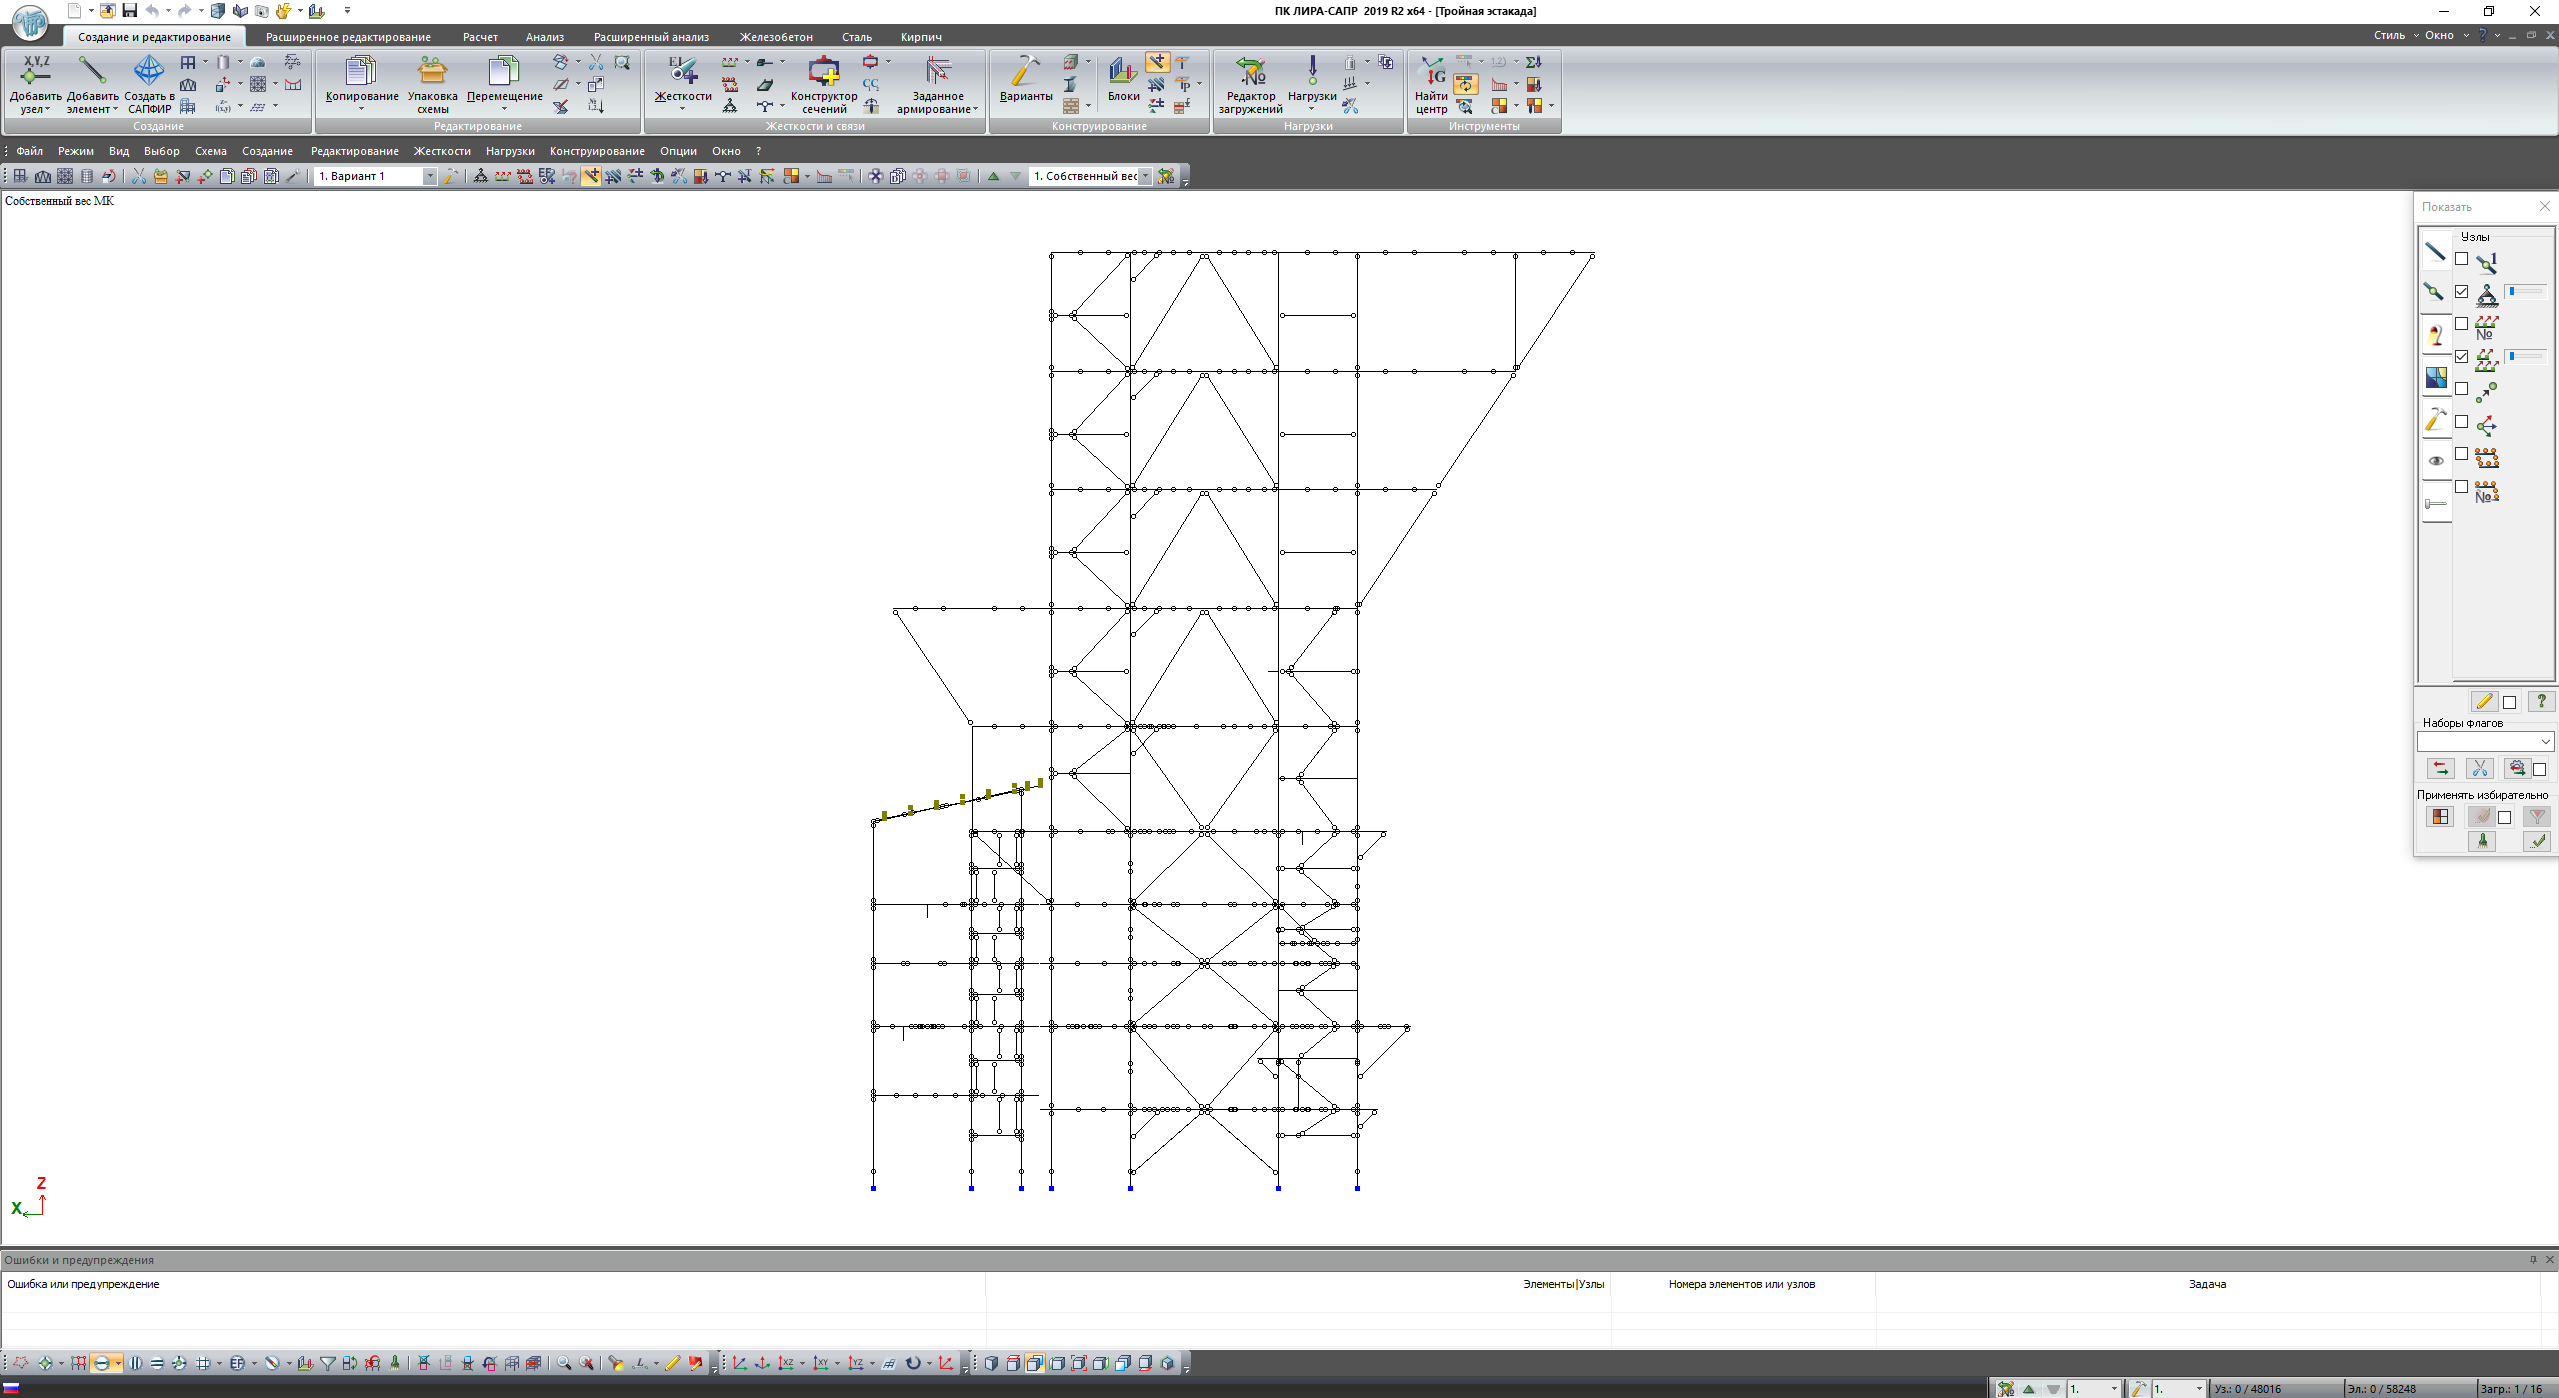Switch to the eye visibility tab in Показать panel
The width and height of the screenshot is (2559, 1398).
(x=2436, y=461)
